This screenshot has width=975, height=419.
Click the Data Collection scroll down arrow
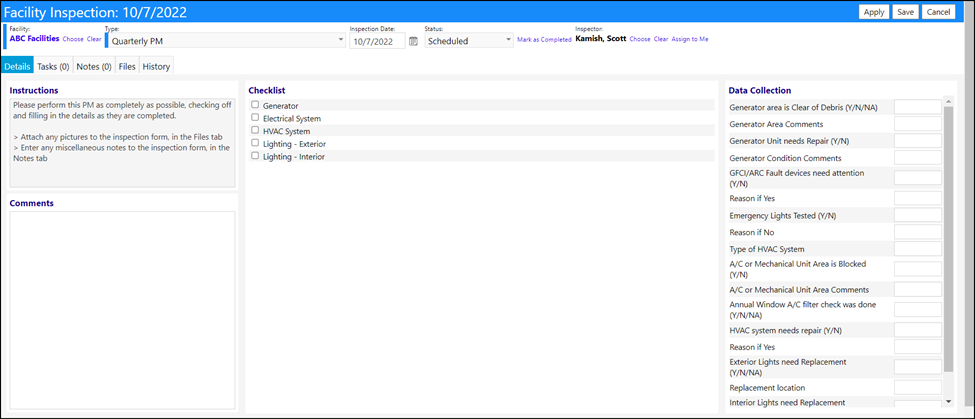tap(948, 402)
